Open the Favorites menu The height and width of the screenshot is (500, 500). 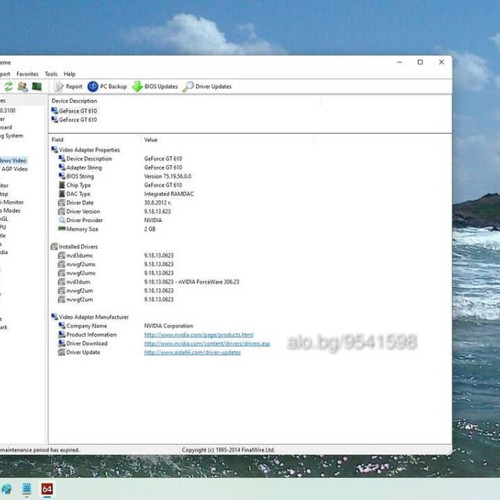(x=27, y=74)
